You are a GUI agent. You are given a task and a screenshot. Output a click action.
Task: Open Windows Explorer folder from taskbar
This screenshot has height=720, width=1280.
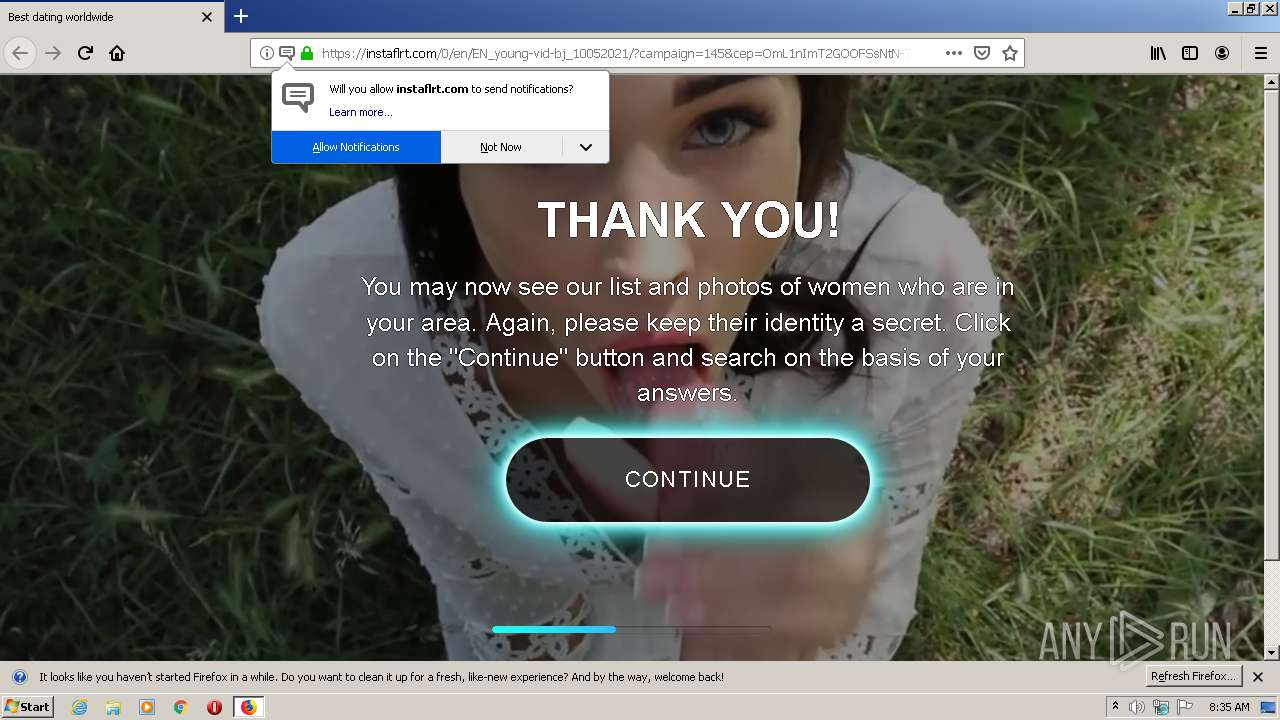tap(113, 707)
